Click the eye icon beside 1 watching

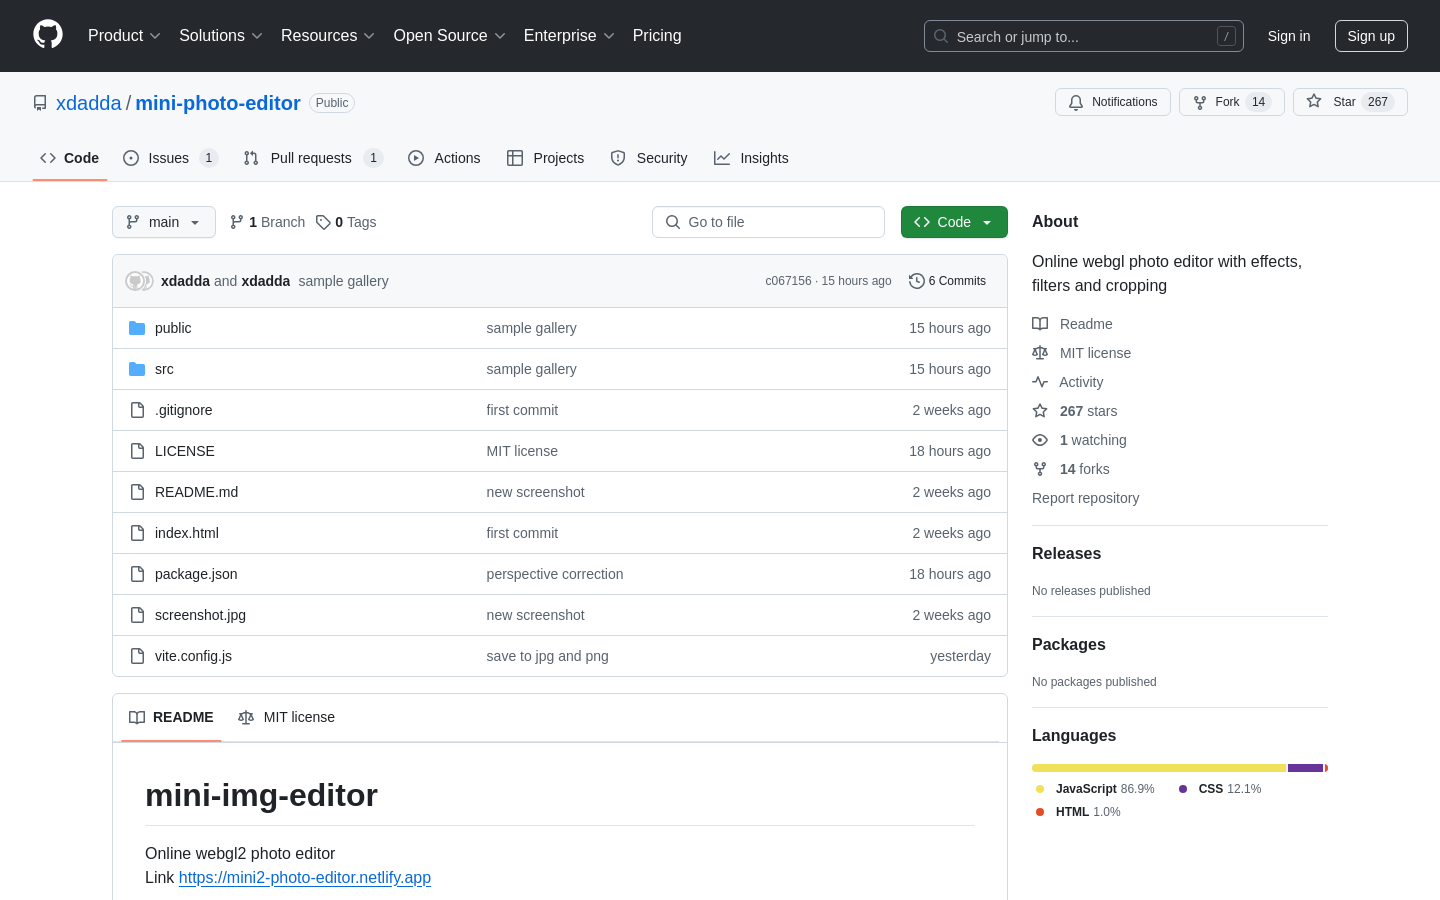coord(1040,440)
